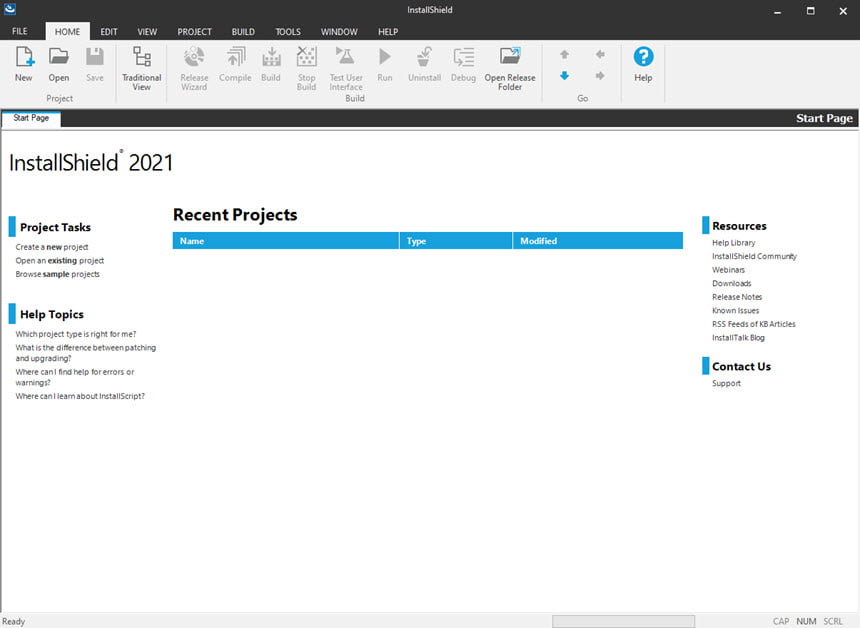Open the Webinars link
This screenshot has height=628, width=860.
728,270
